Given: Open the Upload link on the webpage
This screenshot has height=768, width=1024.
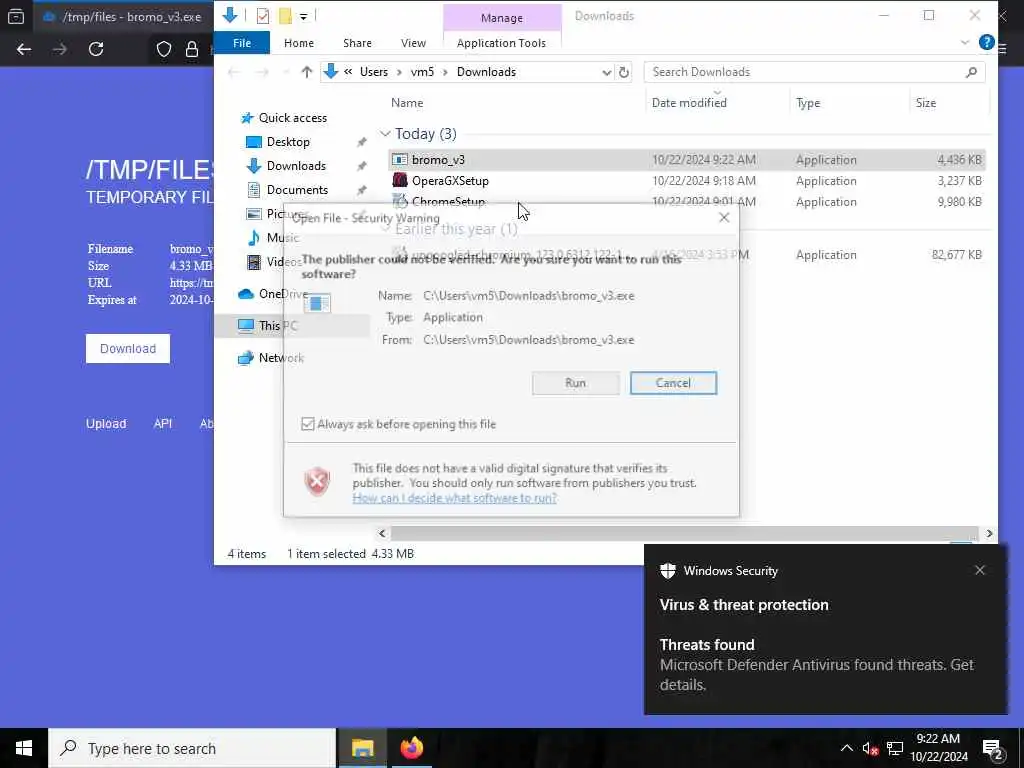Looking at the screenshot, I should pos(106,424).
